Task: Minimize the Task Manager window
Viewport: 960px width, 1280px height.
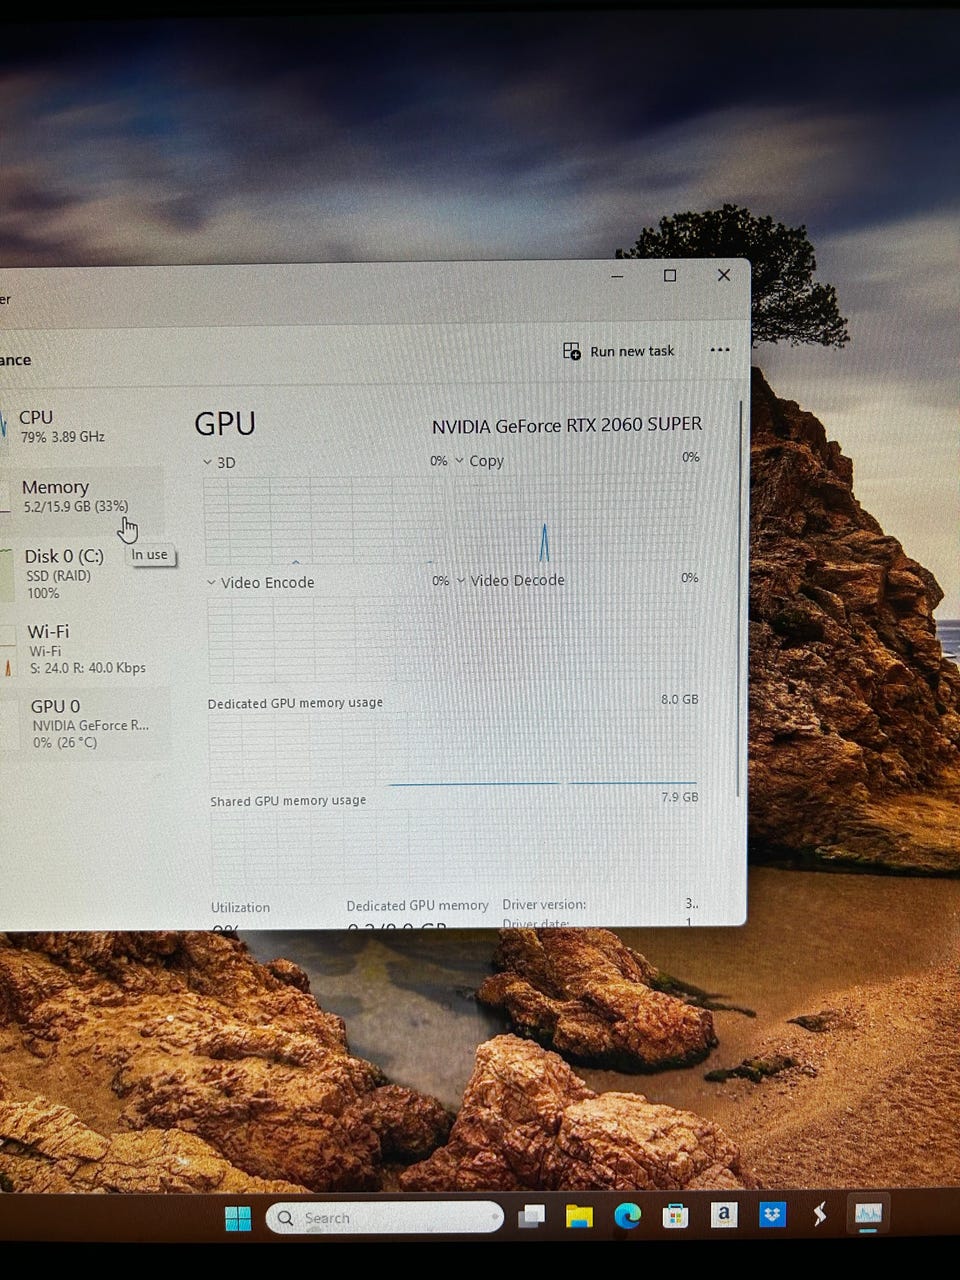Action: click(618, 276)
